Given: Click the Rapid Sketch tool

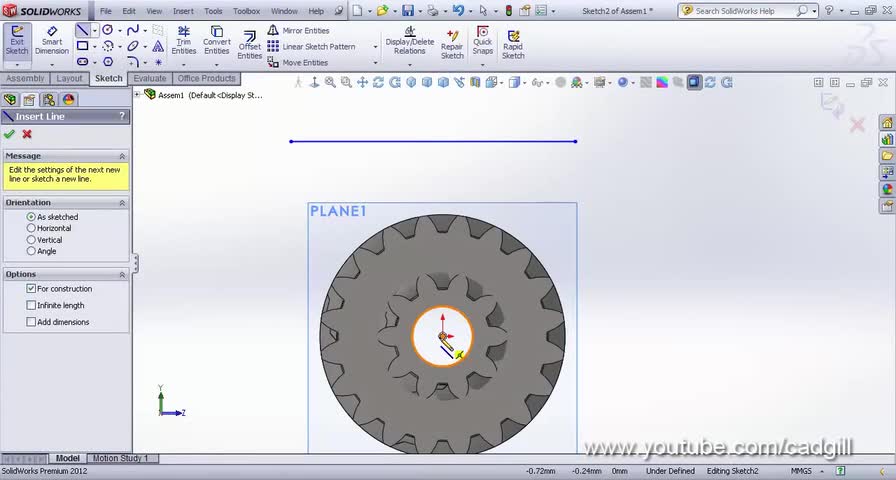Looking at the screenshot, I should (x=513, y=45).
